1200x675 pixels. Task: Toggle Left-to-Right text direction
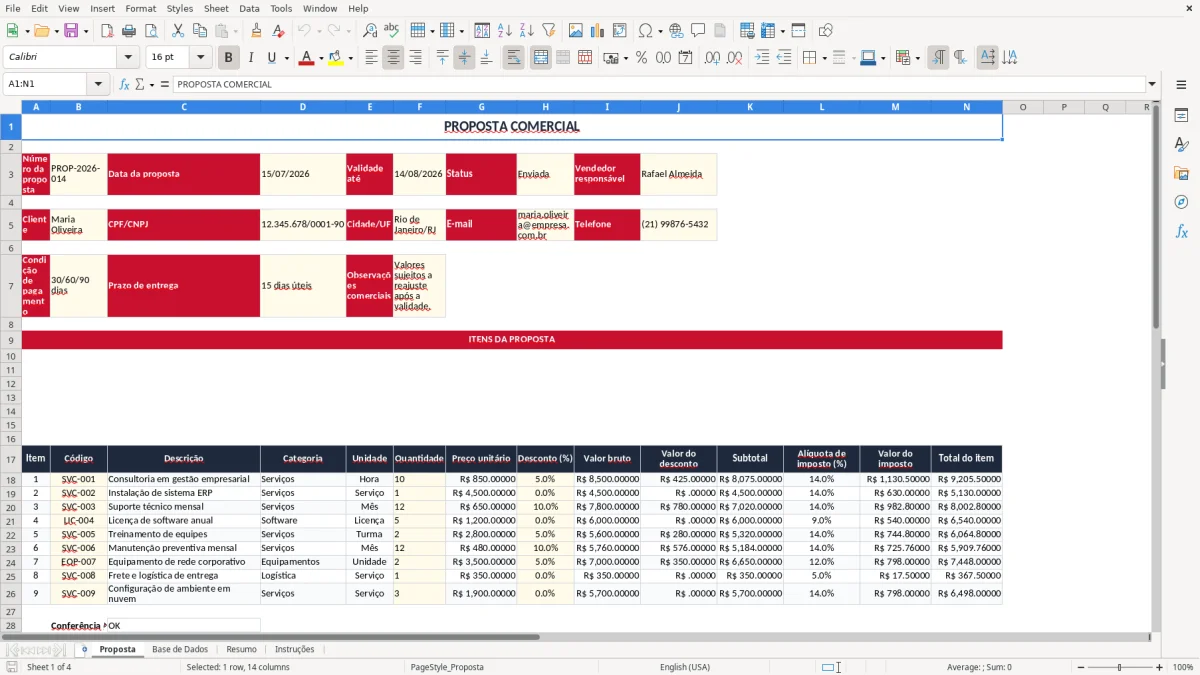pyautogui.click(x=938, y=58)
